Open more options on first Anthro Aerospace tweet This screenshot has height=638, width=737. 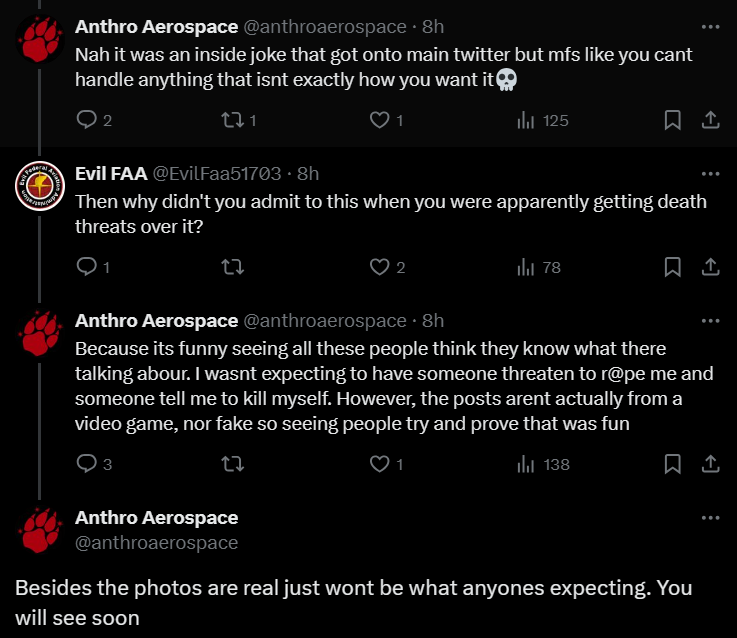[x=710, y=27]
